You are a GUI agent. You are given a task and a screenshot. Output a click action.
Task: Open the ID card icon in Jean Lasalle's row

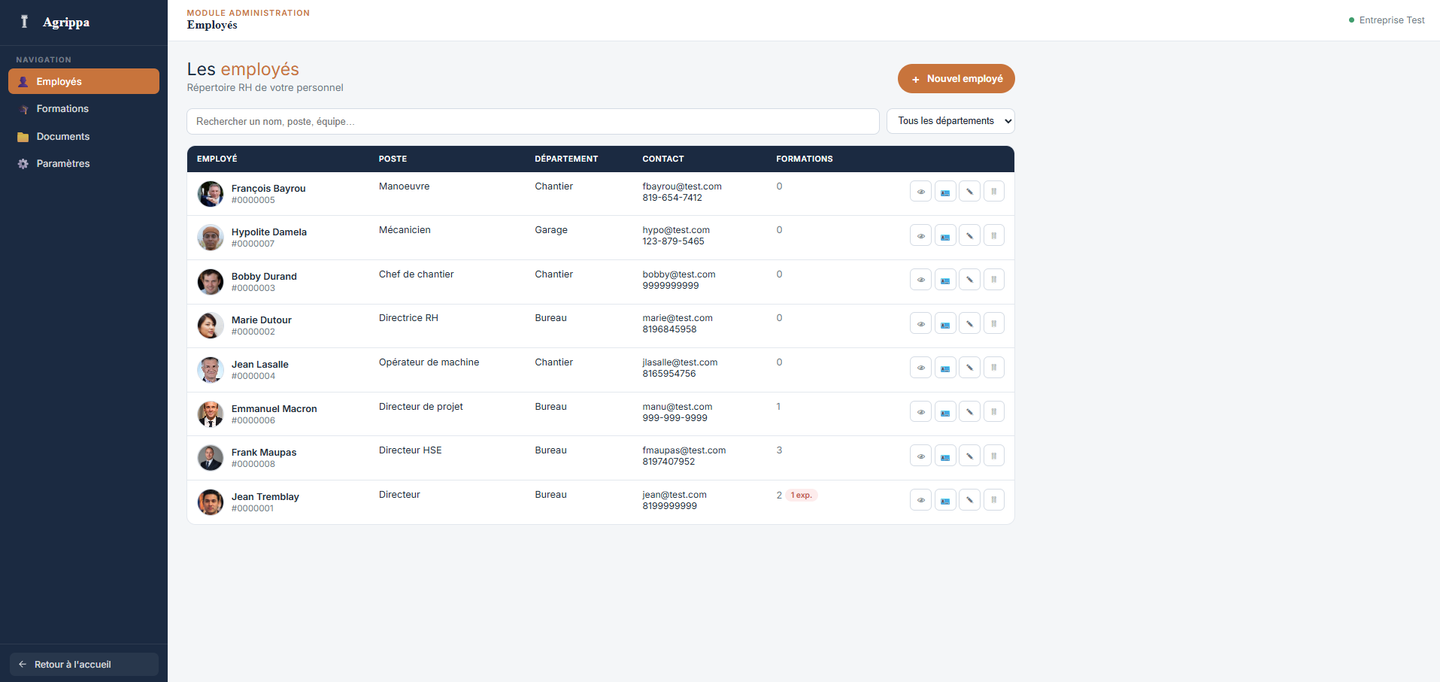click(945, 368)
